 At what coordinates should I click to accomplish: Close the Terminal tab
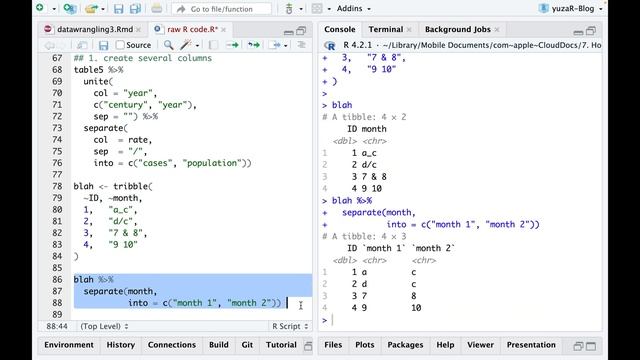(x=409, y=30)
